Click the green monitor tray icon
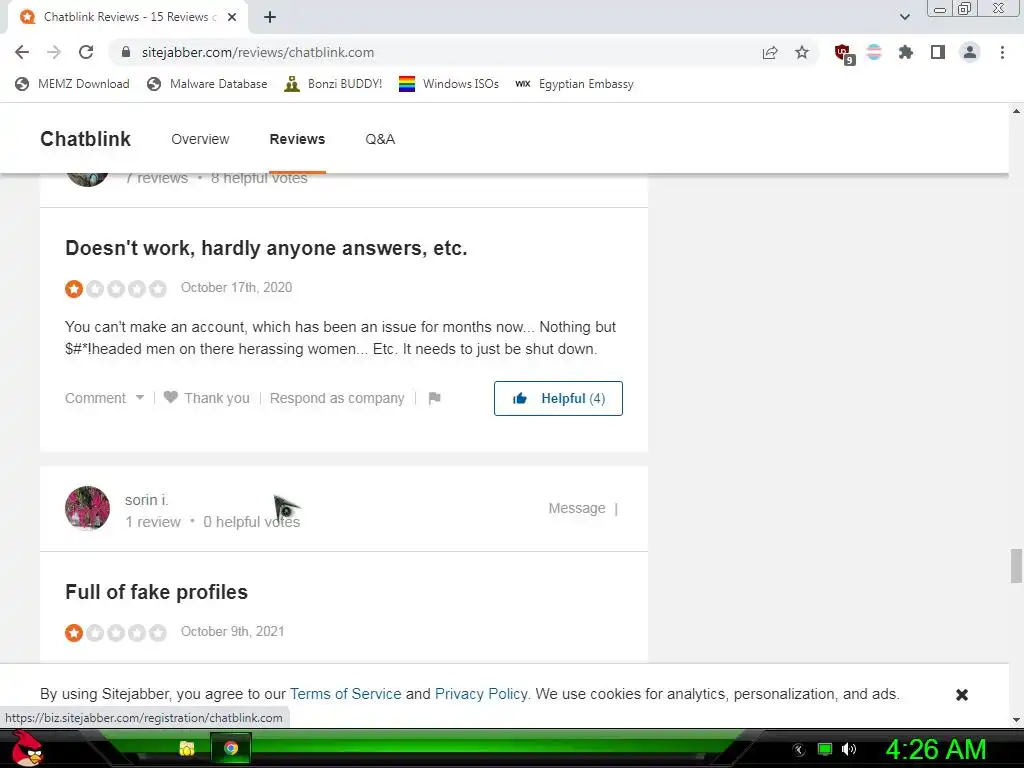The width and height of the screenshot is (1024, 768). point(825,749)
